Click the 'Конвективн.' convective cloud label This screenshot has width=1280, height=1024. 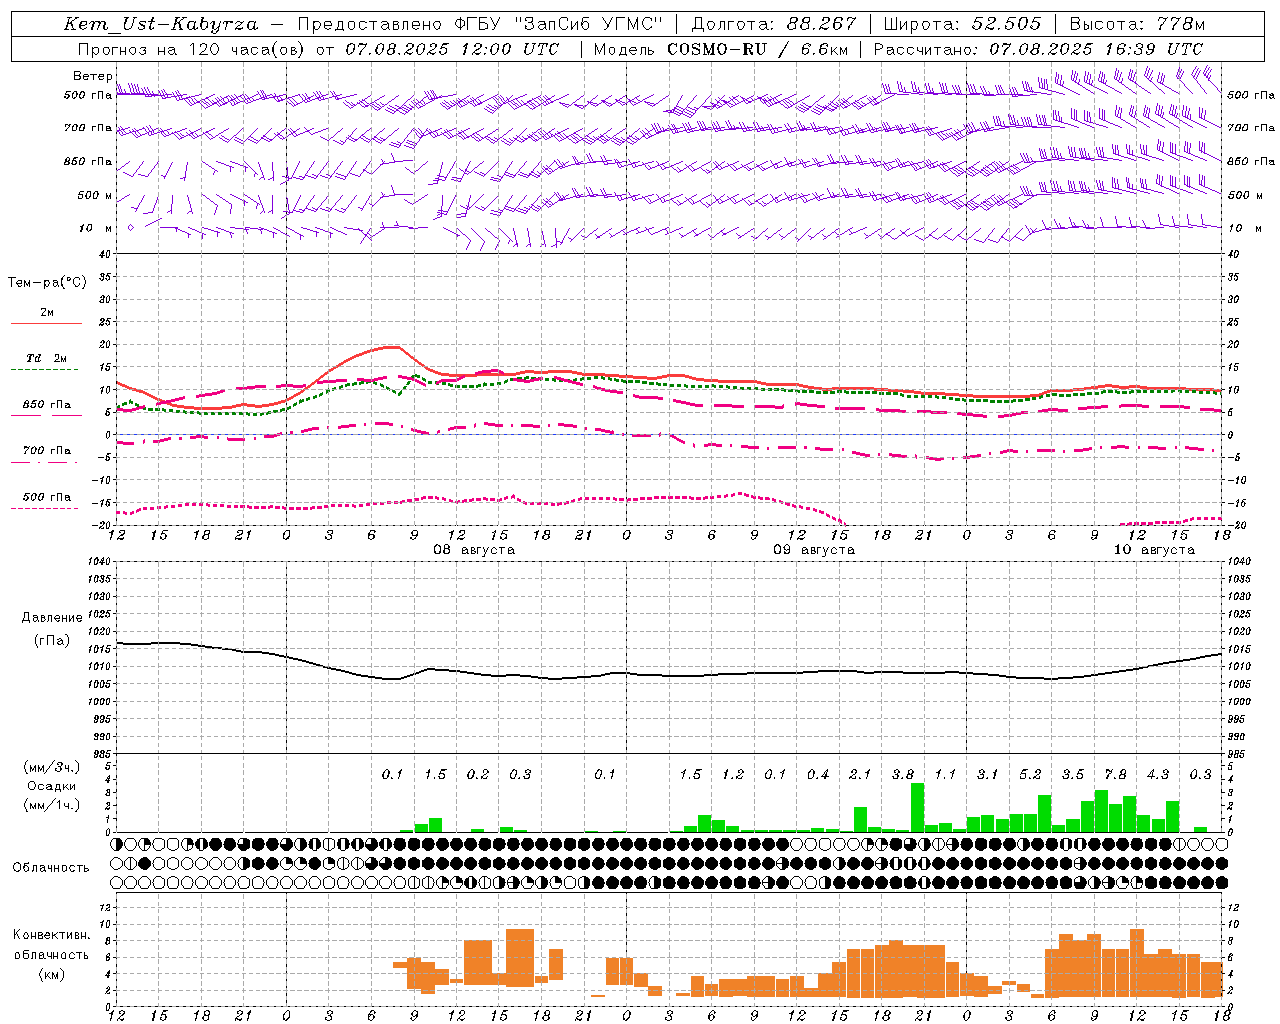(51, 935)
